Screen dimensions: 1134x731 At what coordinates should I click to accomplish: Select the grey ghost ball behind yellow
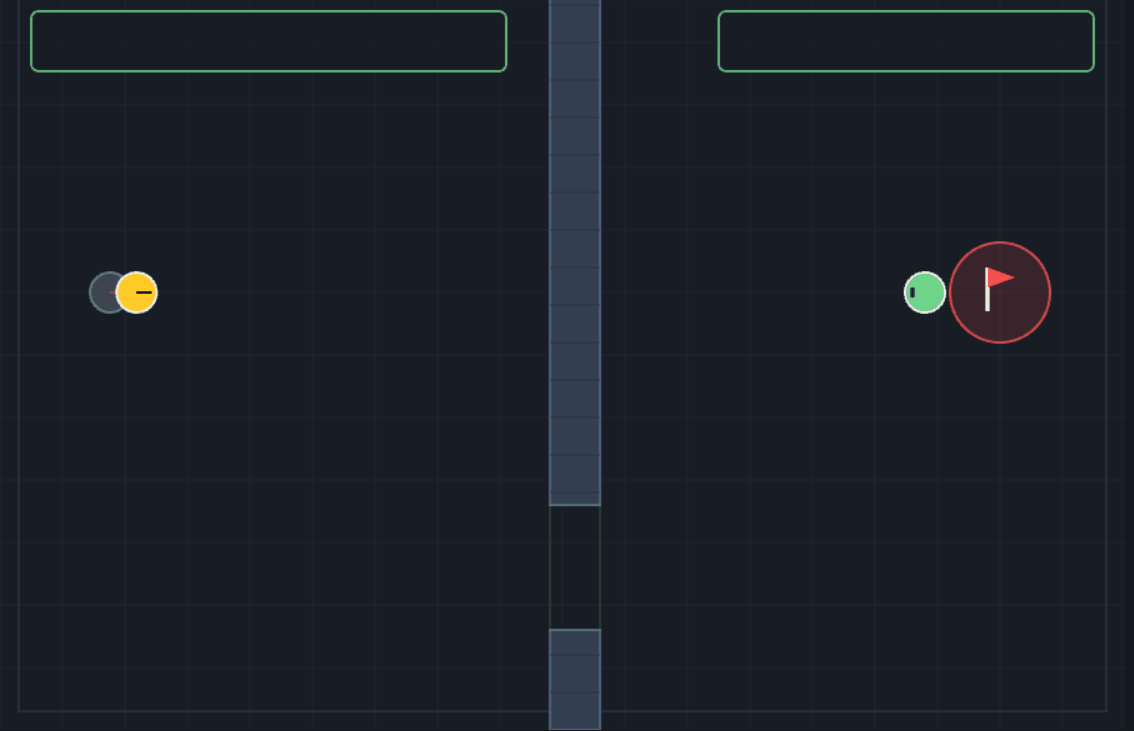103,293
